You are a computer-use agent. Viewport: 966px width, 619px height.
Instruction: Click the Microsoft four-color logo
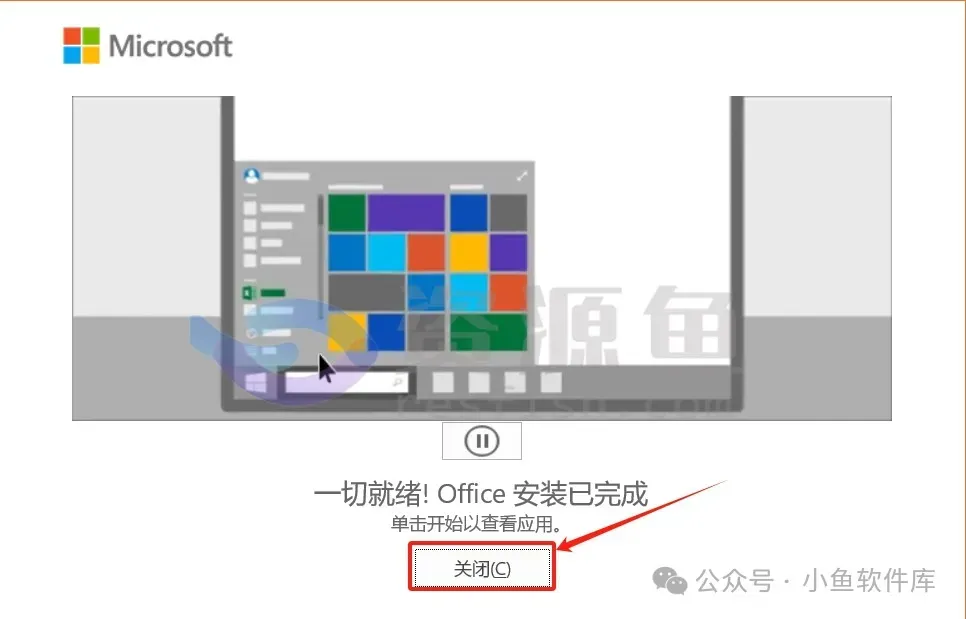click(x=81, y=46)
